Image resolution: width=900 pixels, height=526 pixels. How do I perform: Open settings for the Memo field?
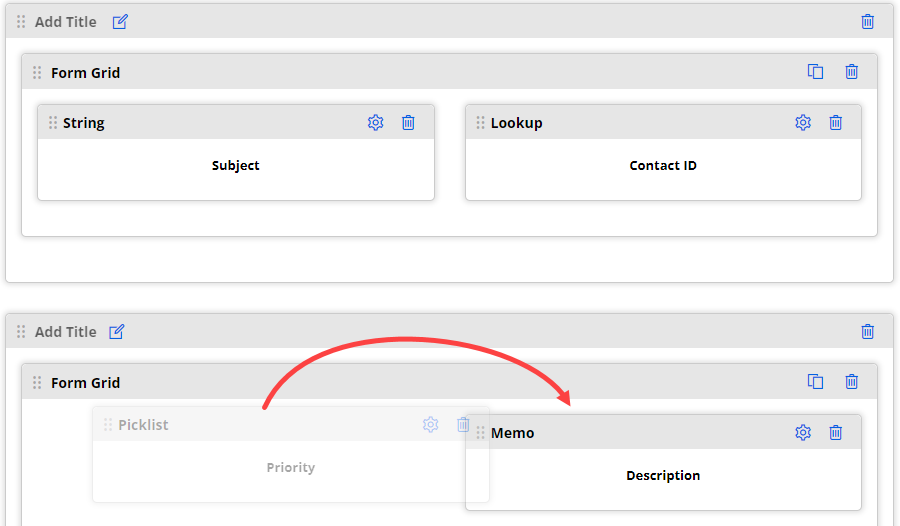click(x=803, y=432)
